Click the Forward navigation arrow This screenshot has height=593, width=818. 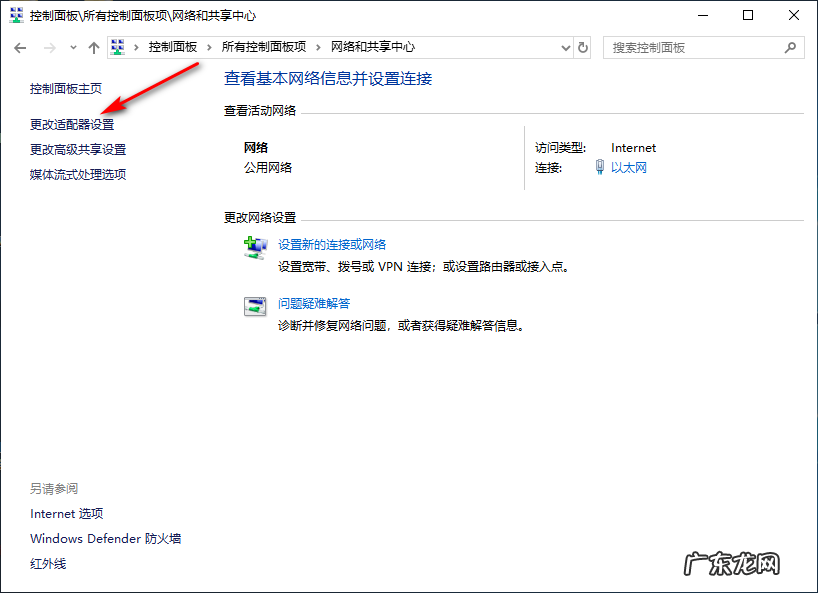point(48,46)
